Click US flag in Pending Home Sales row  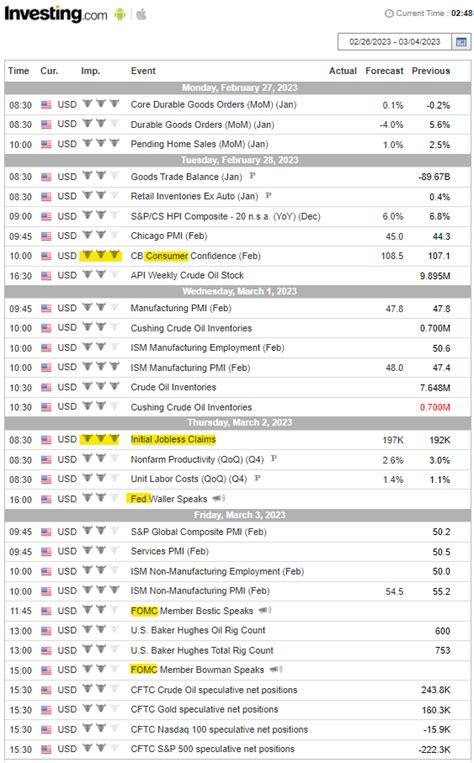[x=46, y=144]
